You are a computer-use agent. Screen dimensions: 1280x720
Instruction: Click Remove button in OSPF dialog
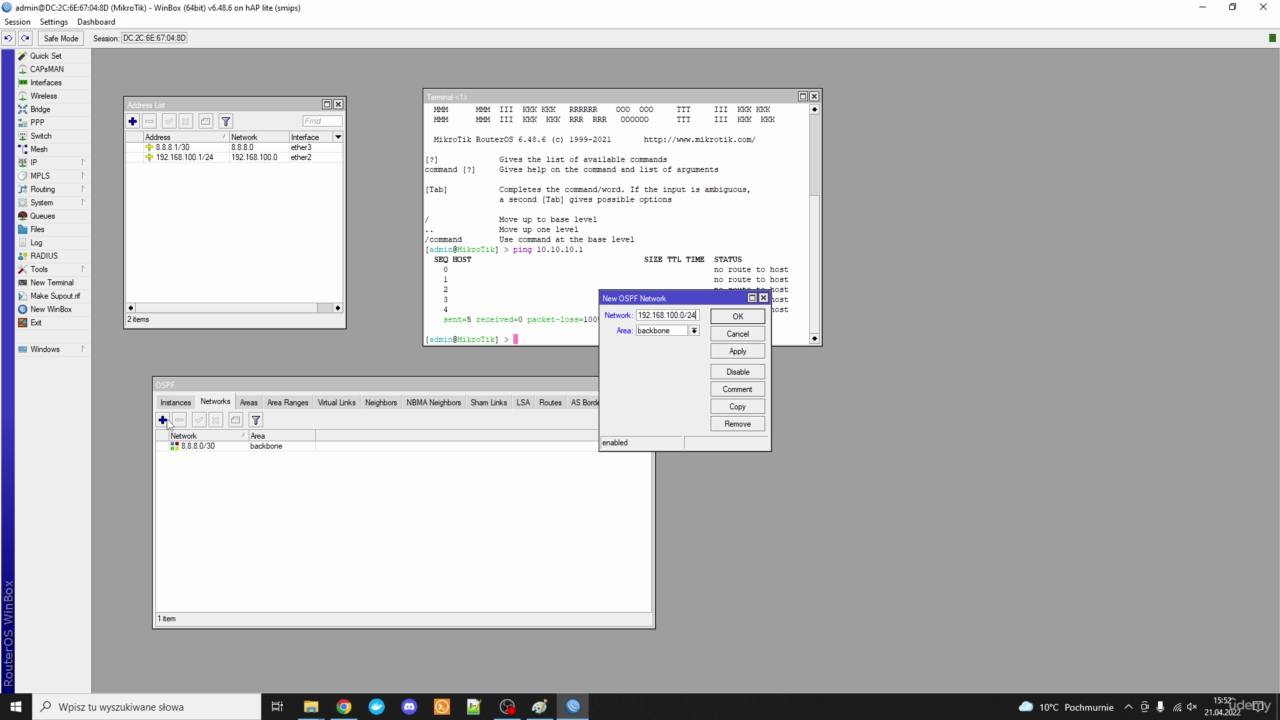pos(738,424)
